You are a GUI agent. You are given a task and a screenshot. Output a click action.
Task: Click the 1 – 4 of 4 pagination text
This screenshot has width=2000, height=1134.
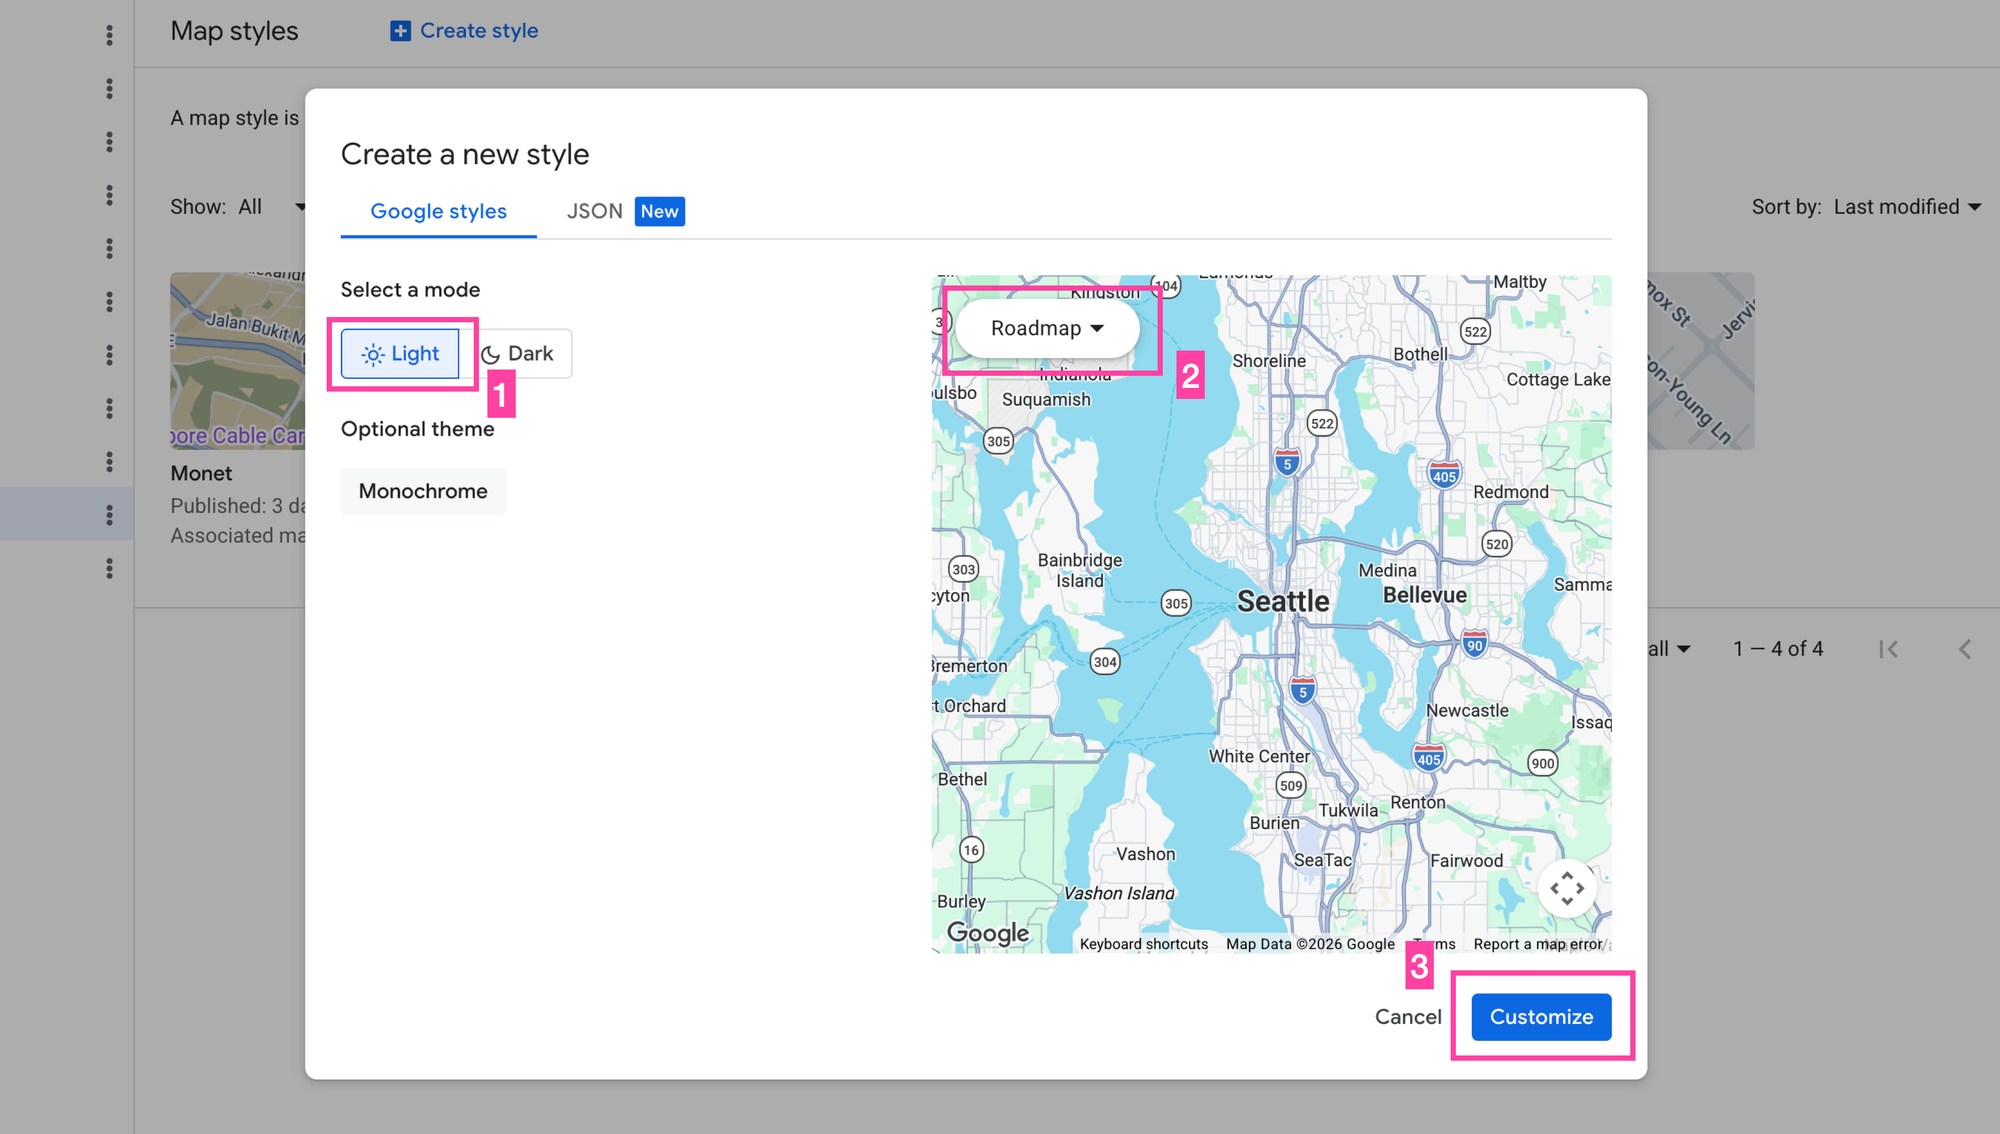point(1778,649)
